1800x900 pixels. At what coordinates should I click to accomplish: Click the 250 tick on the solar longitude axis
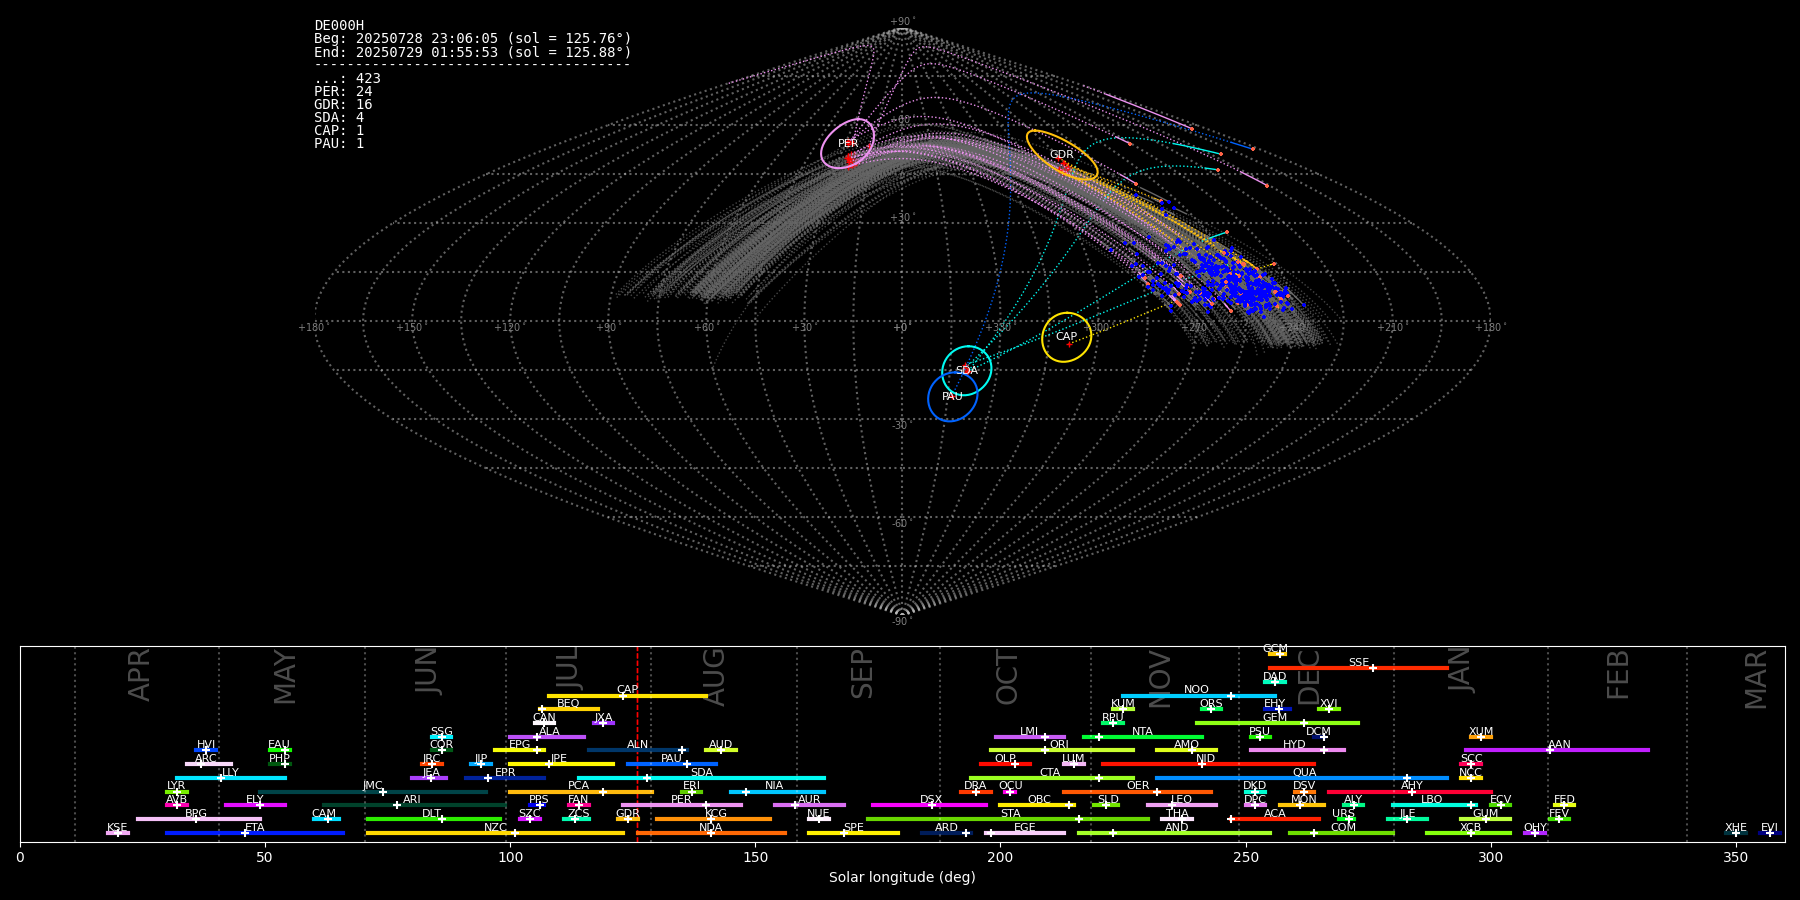click(1246, 857)
